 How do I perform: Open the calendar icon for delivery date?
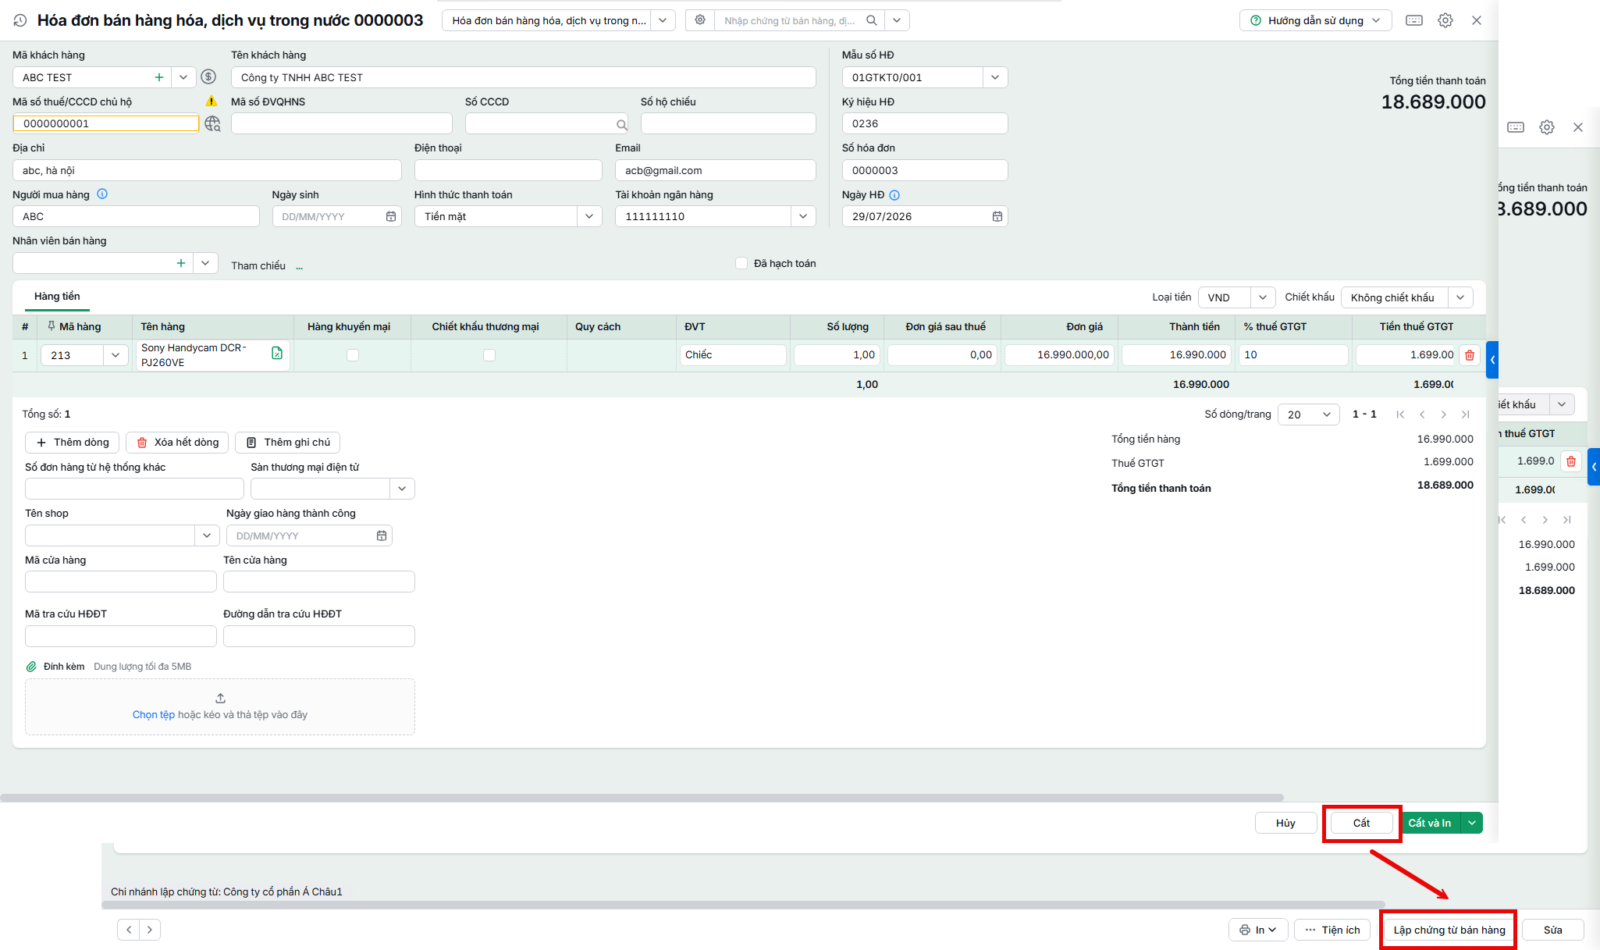pos(381,536)
